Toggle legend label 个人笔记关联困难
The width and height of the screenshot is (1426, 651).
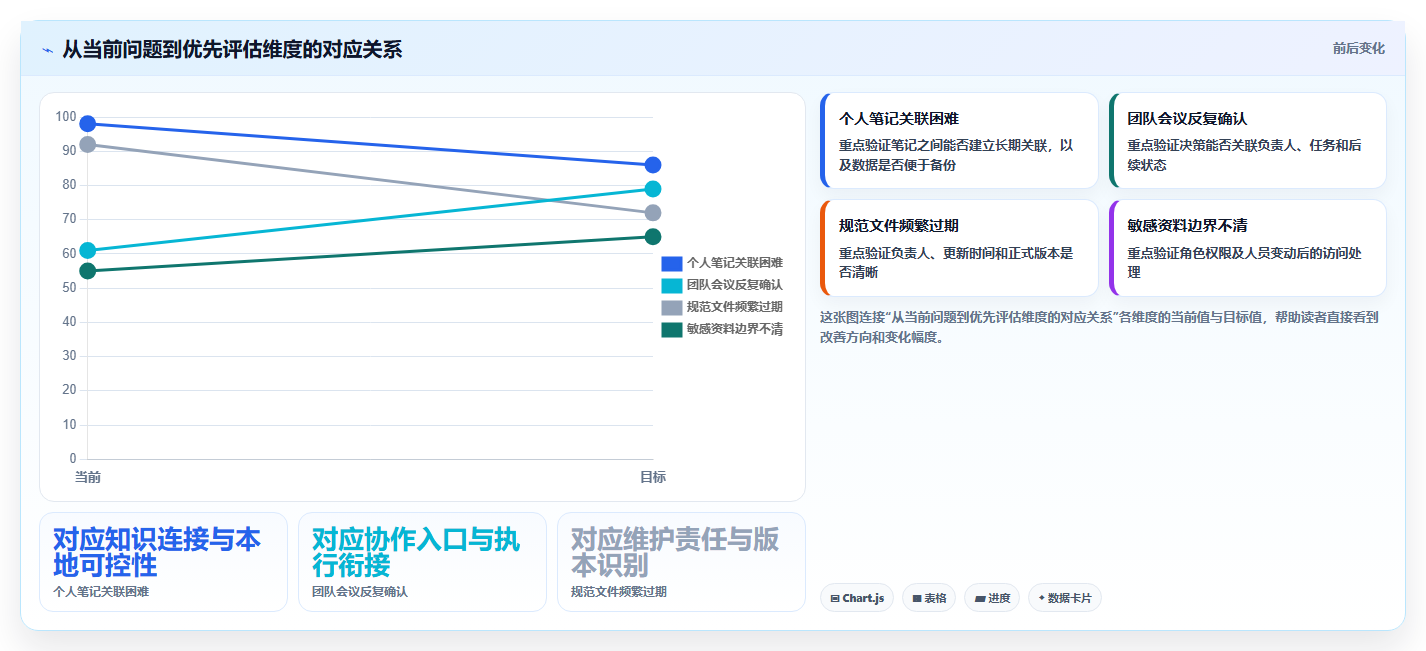tap(735, 263)
